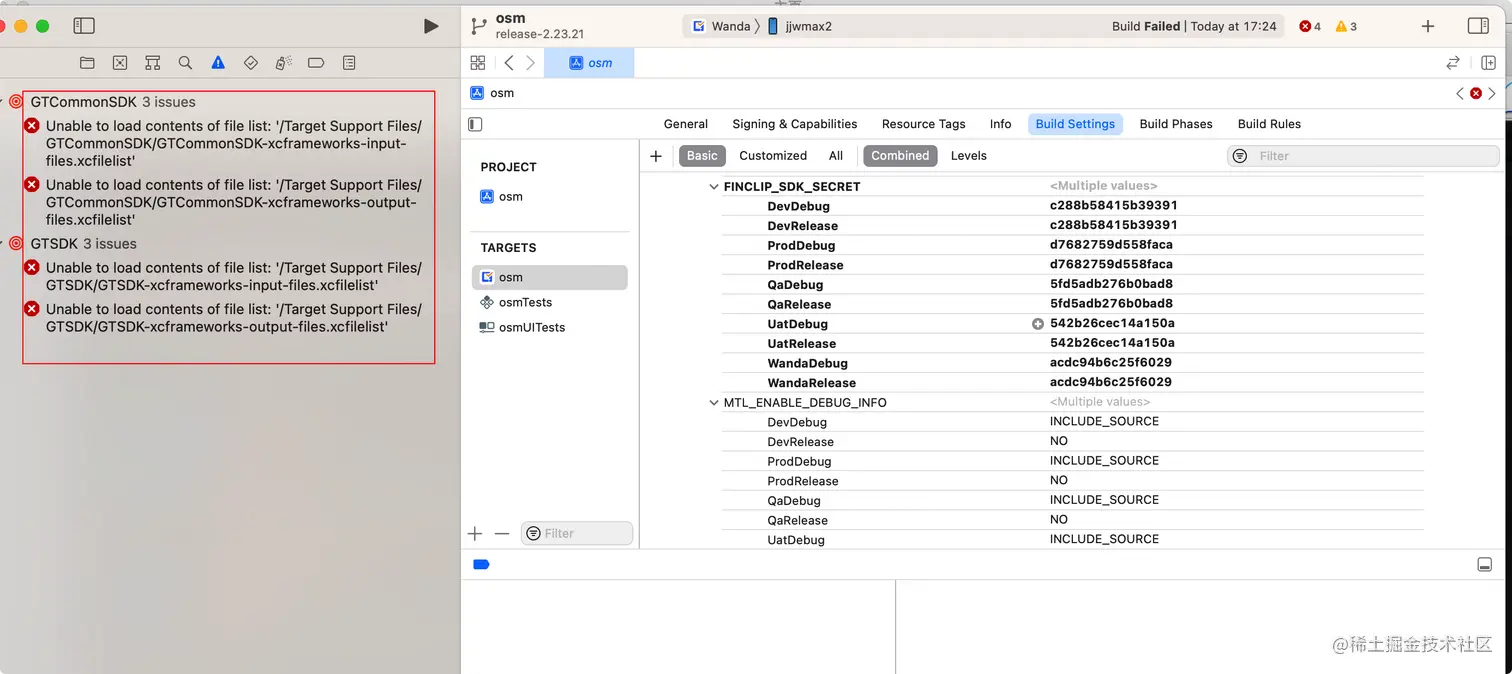
Task: Select the All settings filter
Action: (836, 156)
